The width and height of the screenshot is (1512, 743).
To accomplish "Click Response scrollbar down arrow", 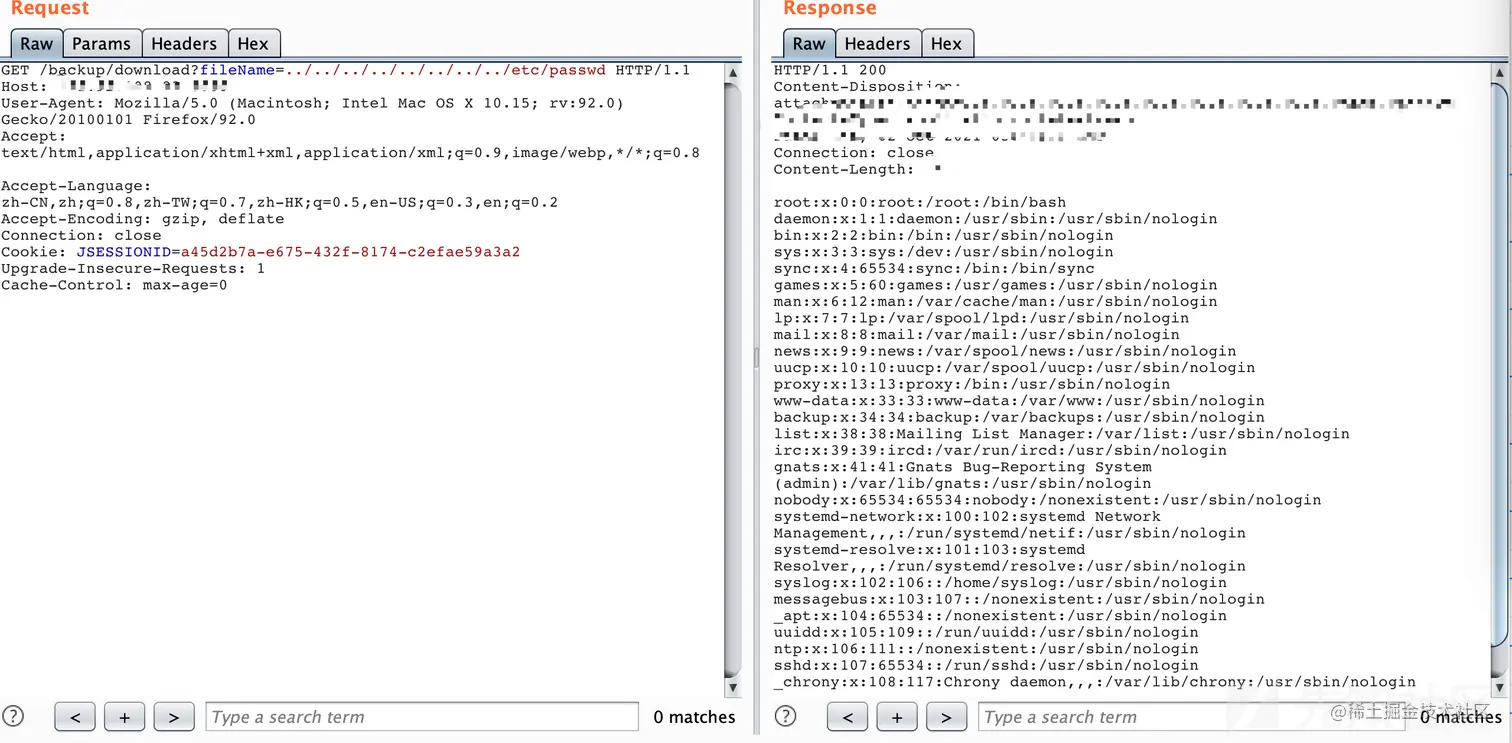I will click(1500, 688).
